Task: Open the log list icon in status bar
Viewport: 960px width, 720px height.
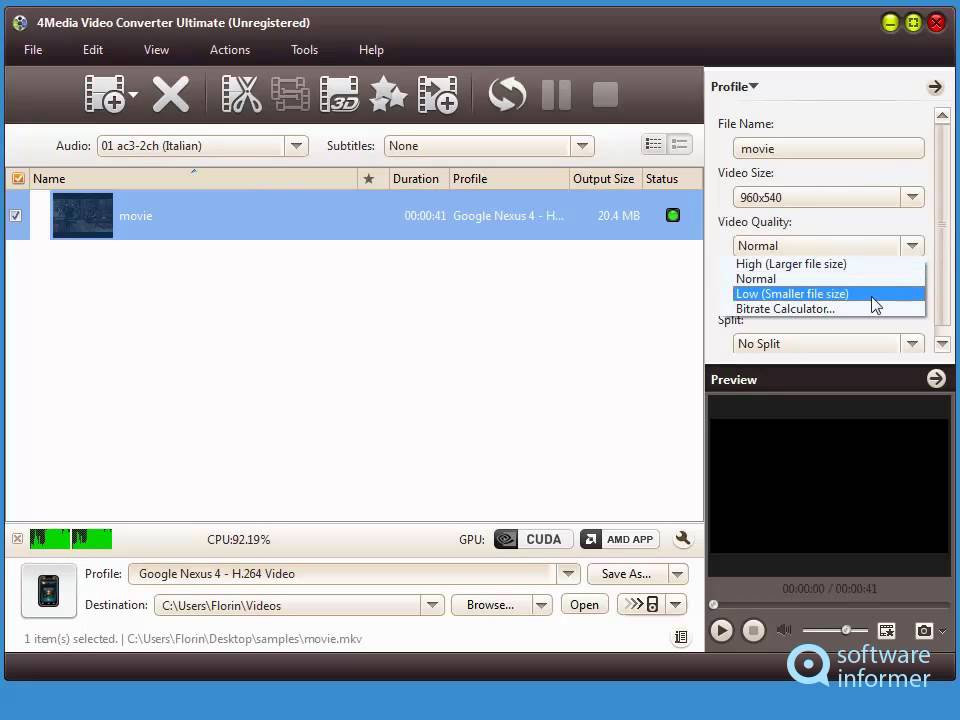Action: [x=680, y=637]
